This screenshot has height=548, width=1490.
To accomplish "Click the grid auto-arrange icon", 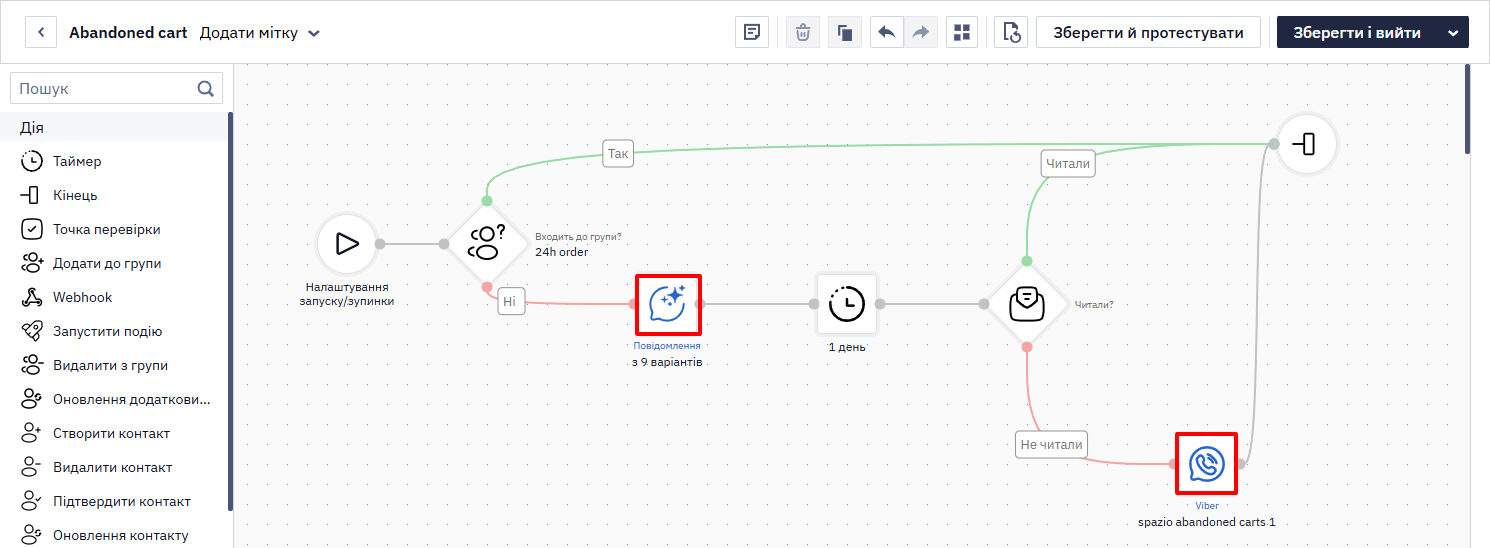I will 962,32.
